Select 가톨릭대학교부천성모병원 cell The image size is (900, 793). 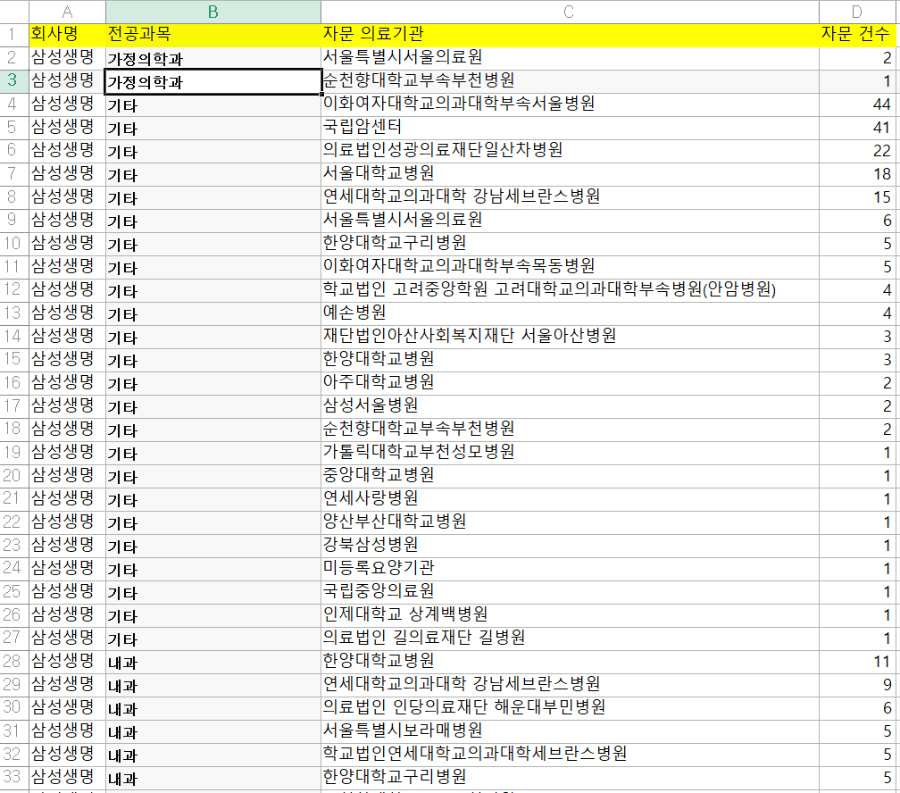[569, 453]
